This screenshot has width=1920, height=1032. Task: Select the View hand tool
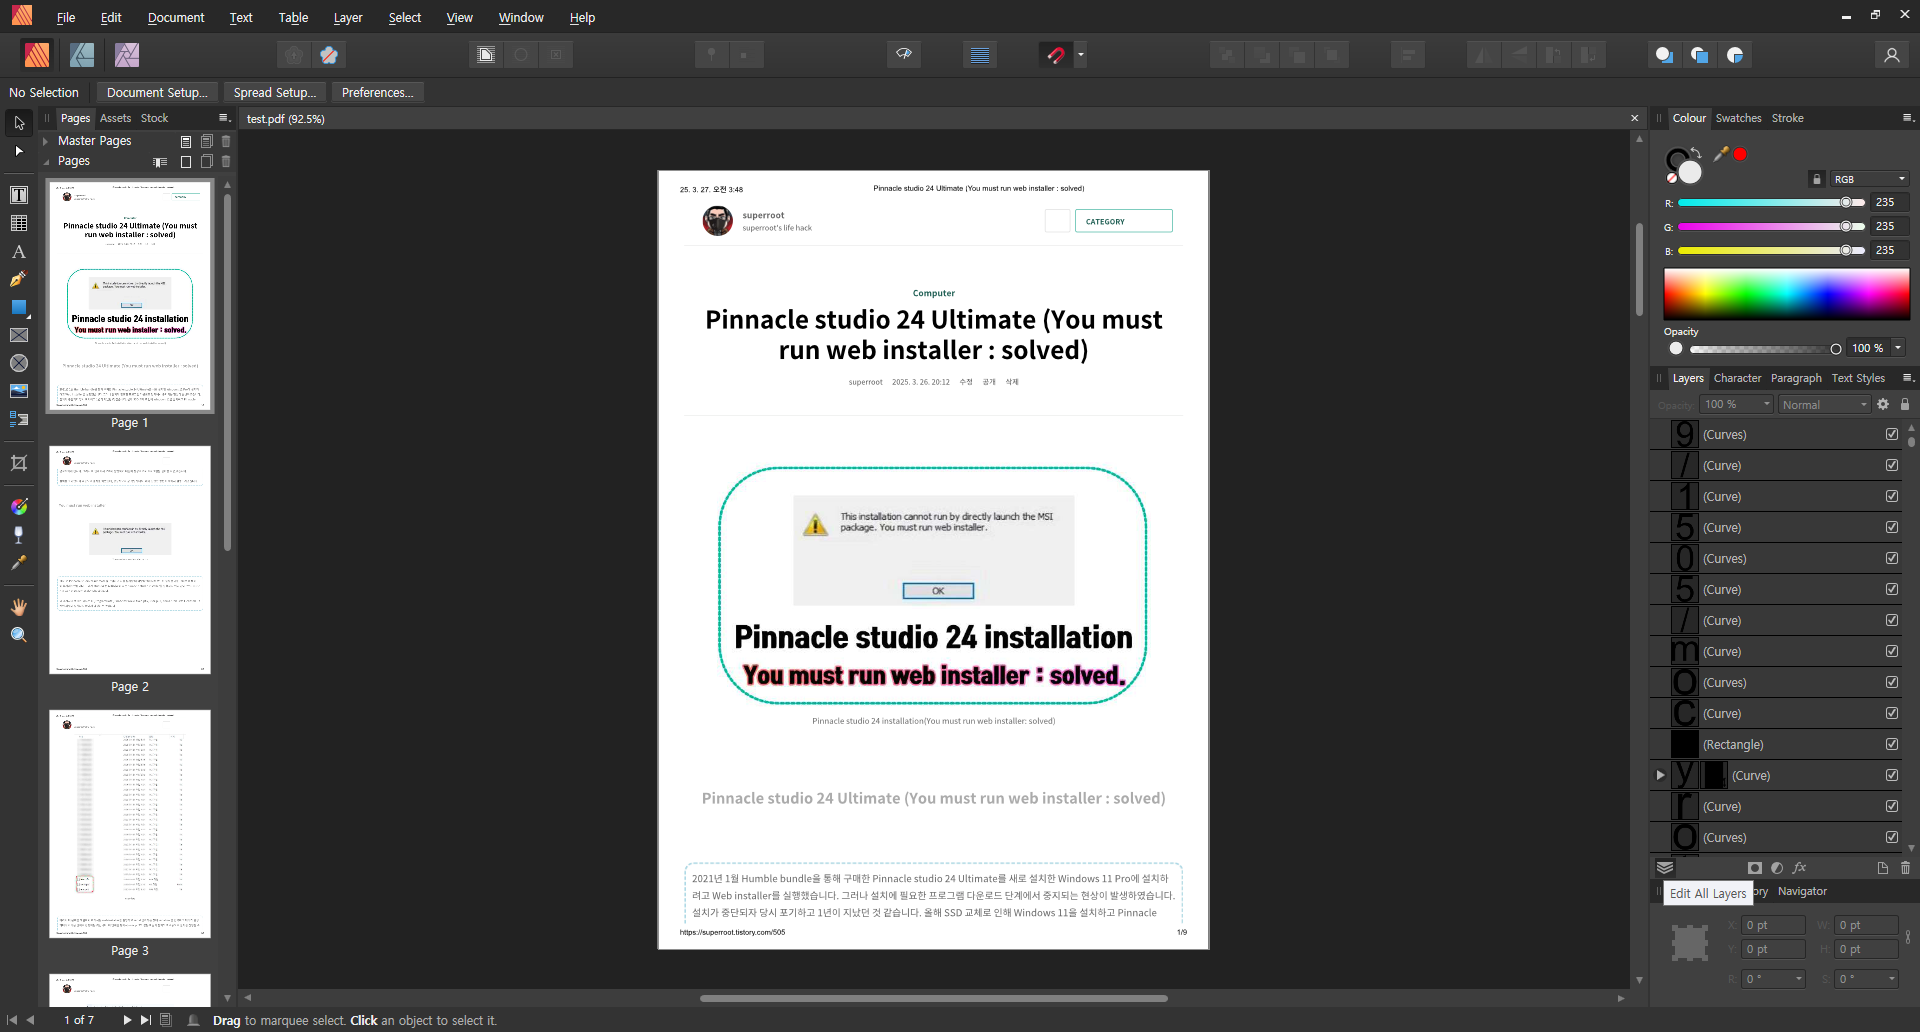click(x=19, y=607)
